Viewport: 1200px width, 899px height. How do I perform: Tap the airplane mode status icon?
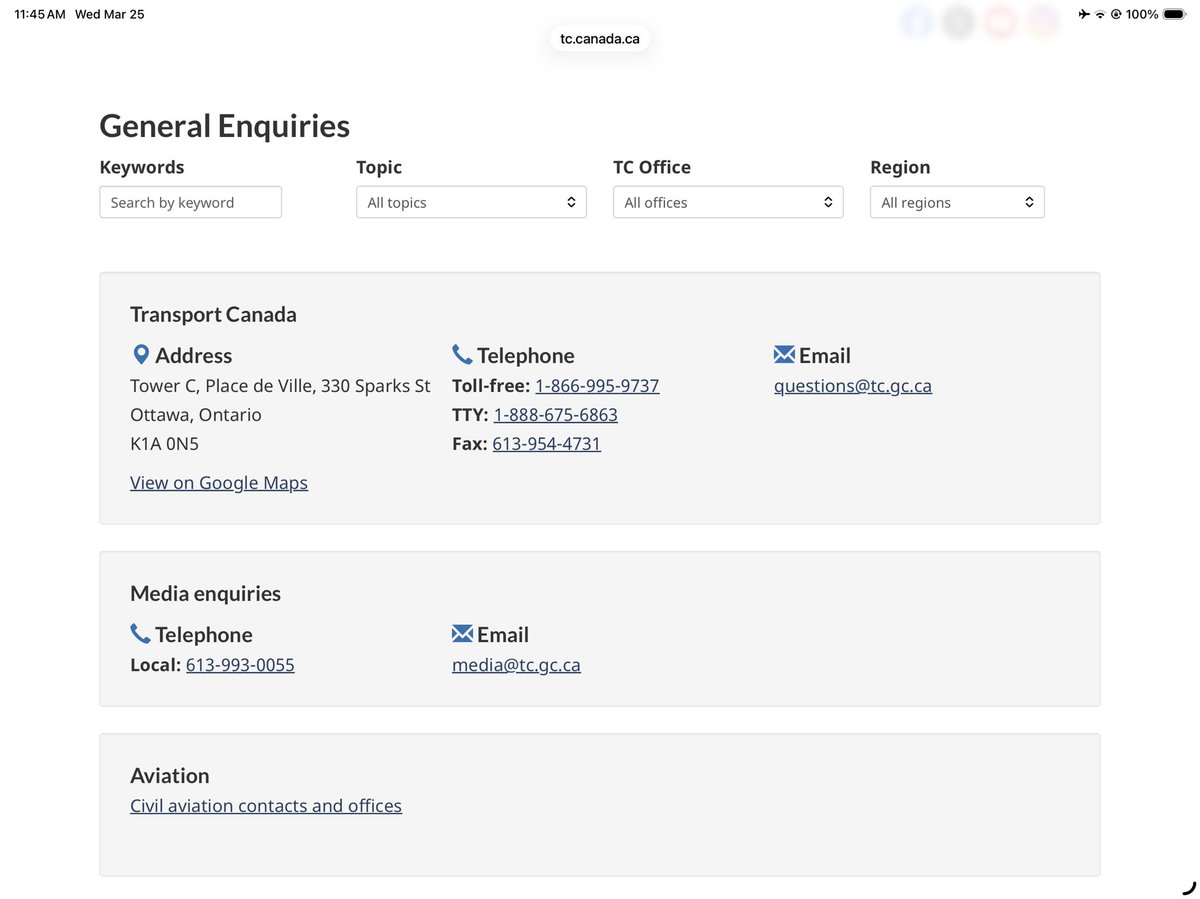click(1084, 14)
